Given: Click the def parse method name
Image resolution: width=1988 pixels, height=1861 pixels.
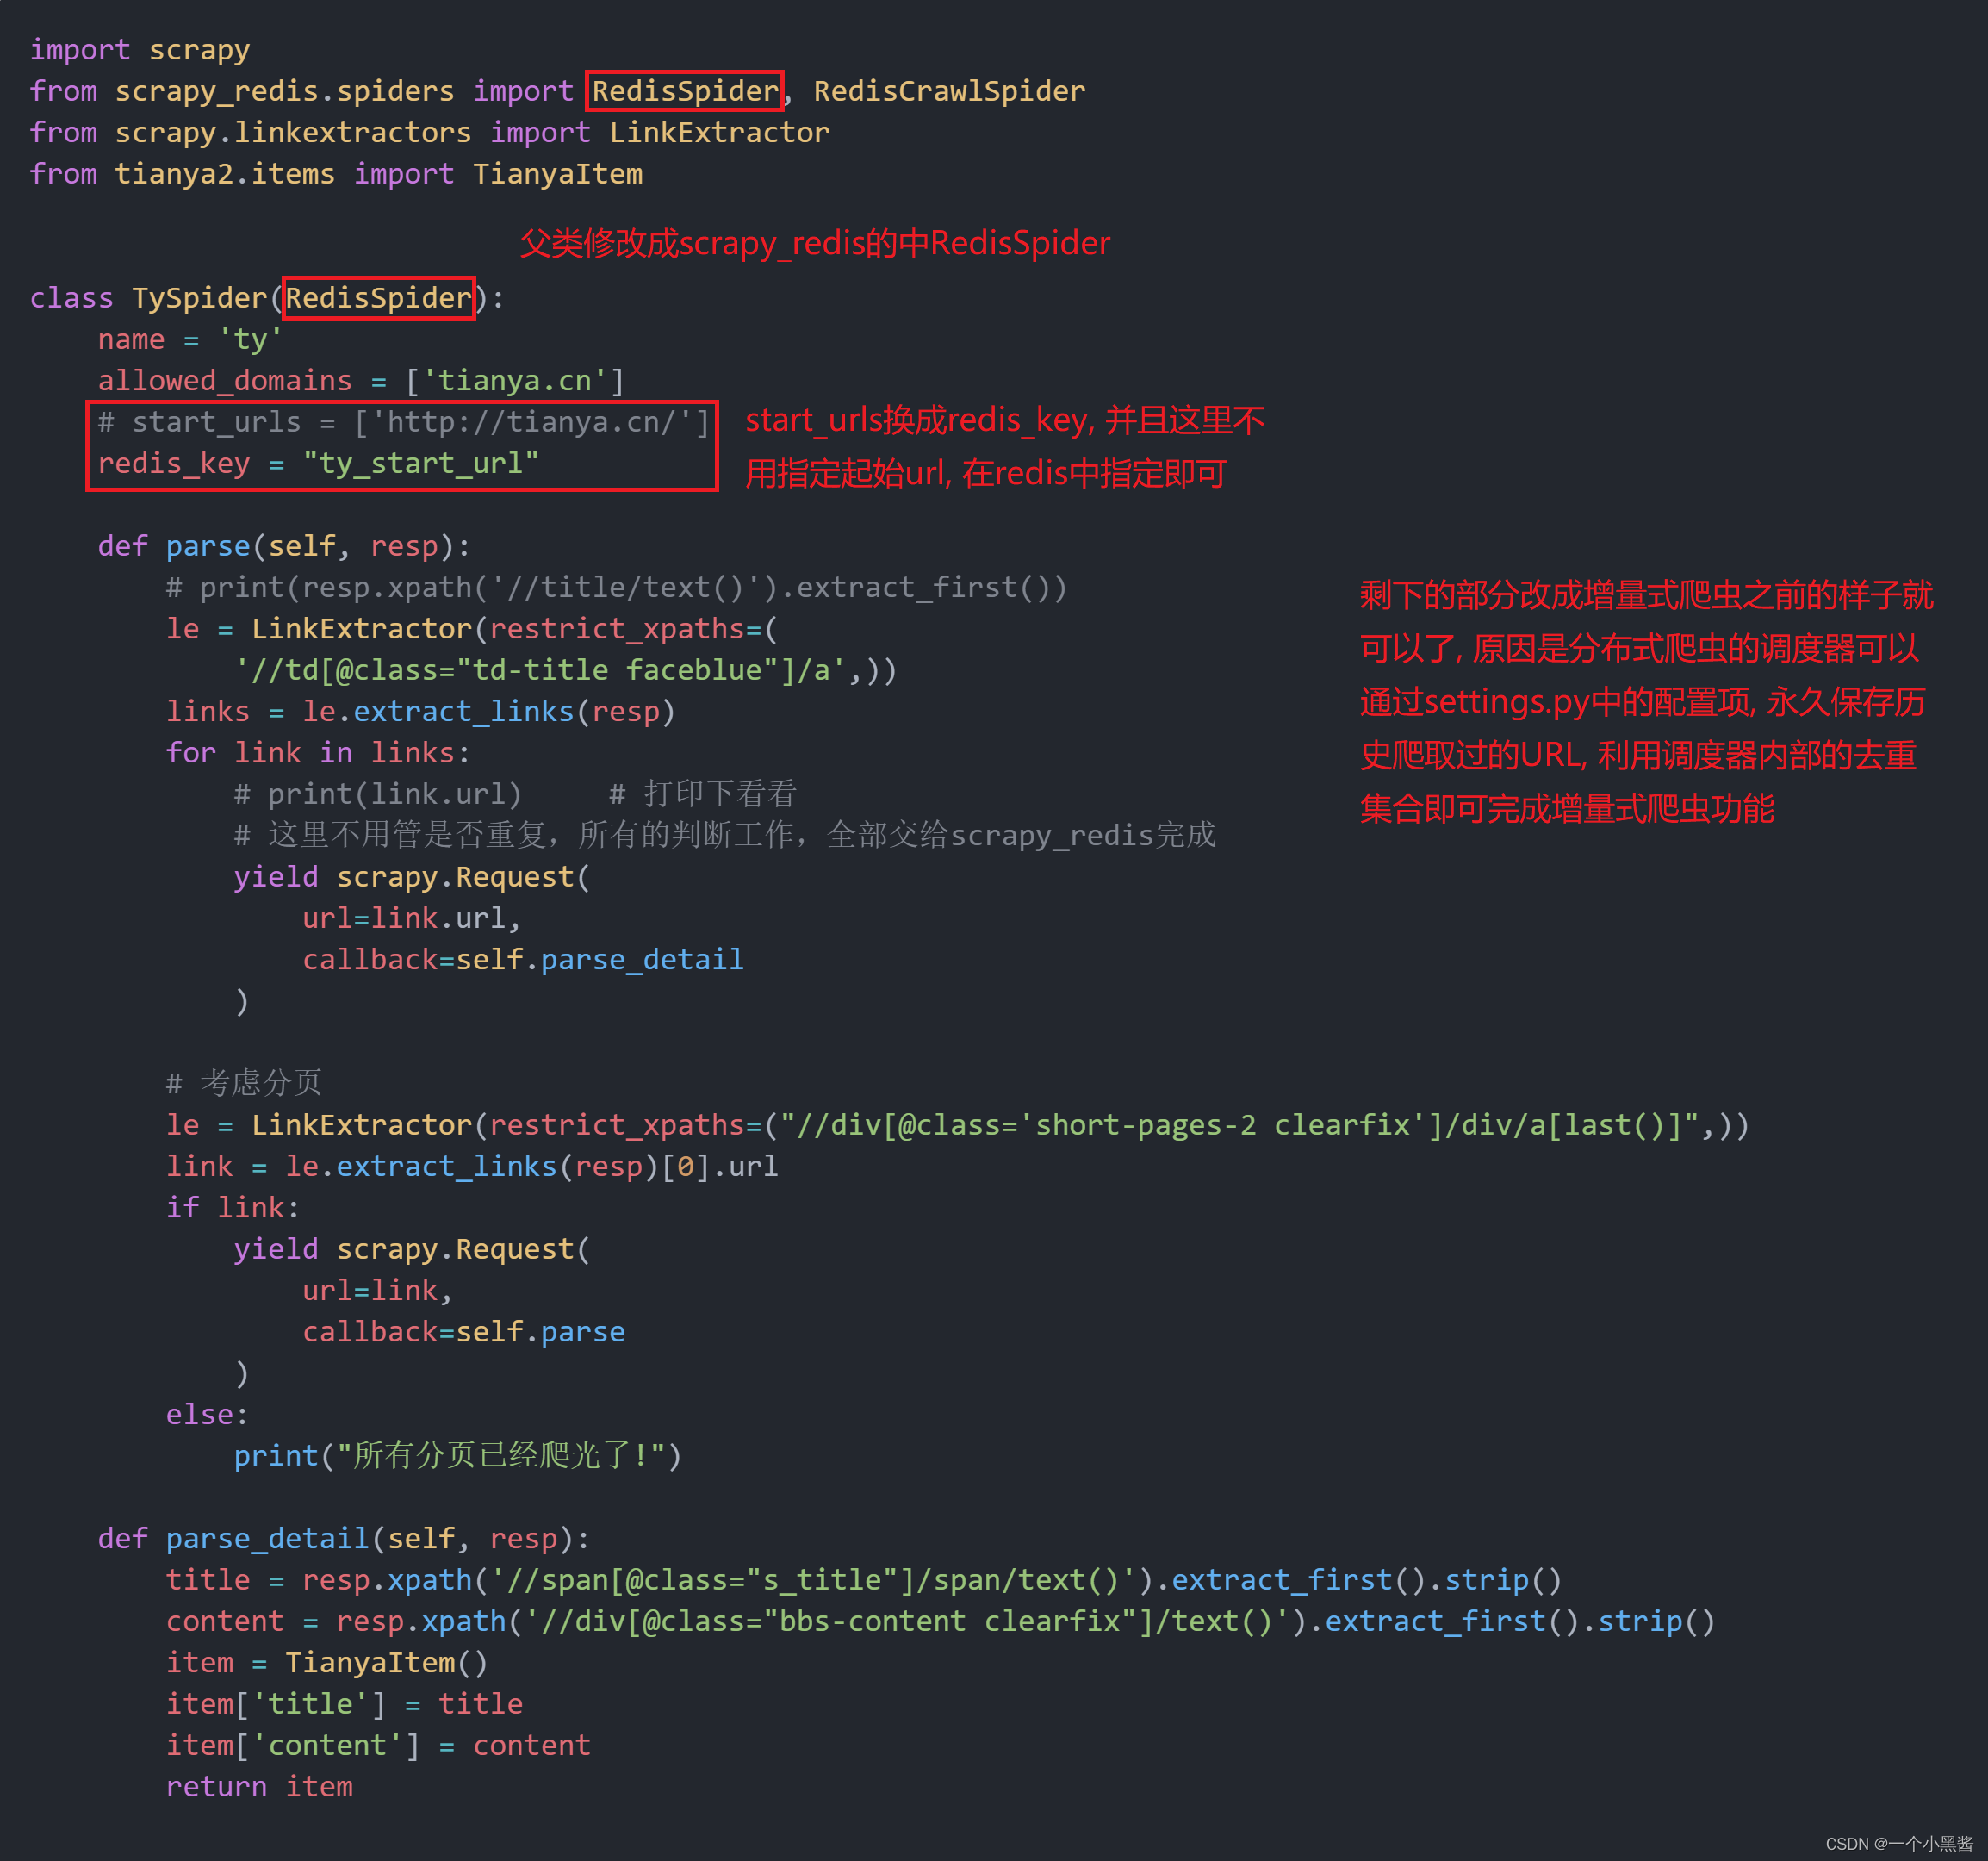Looking at the screenshot, I should (x=208, y=546).
